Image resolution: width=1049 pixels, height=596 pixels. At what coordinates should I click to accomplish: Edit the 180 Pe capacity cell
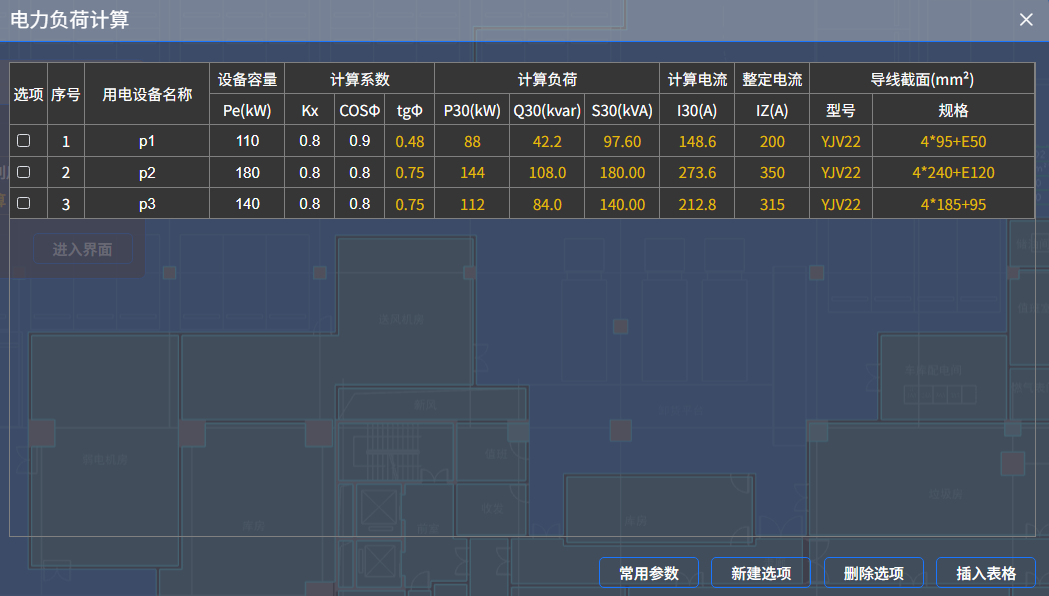tap(247, 173)
